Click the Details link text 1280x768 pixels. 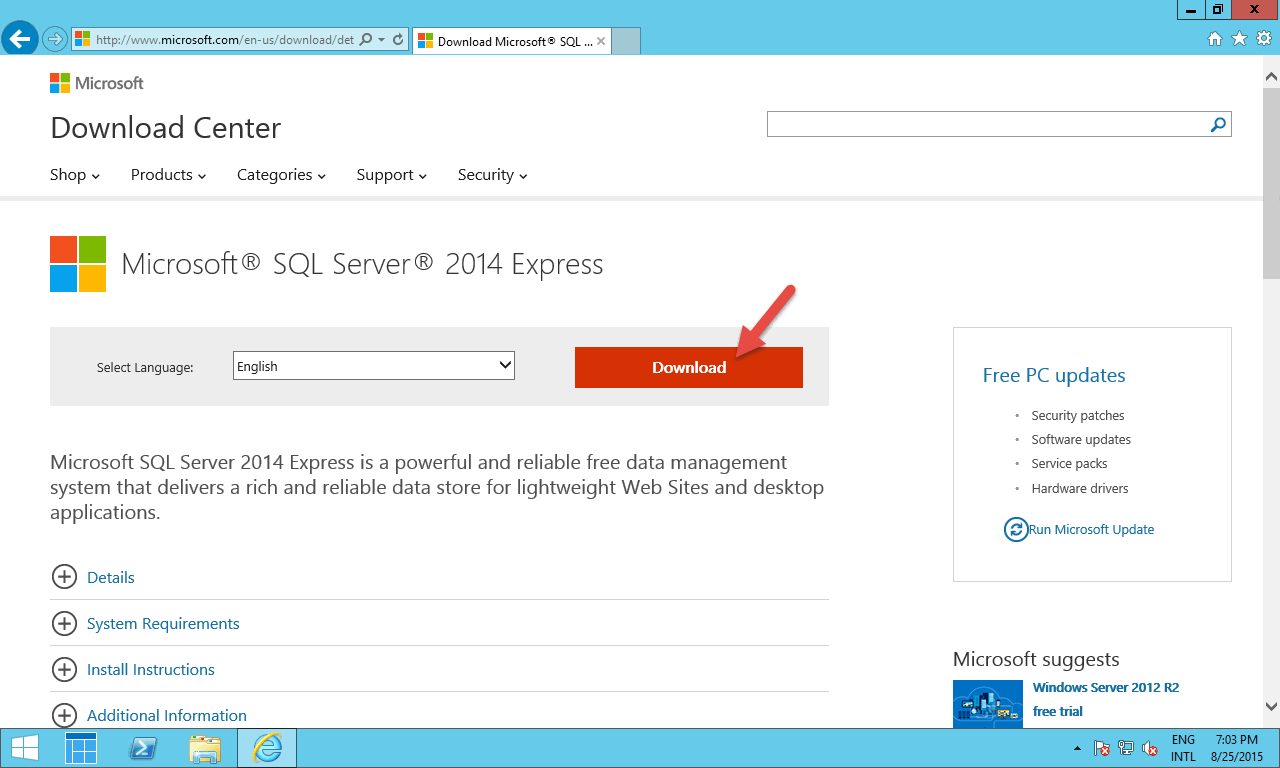110,577
